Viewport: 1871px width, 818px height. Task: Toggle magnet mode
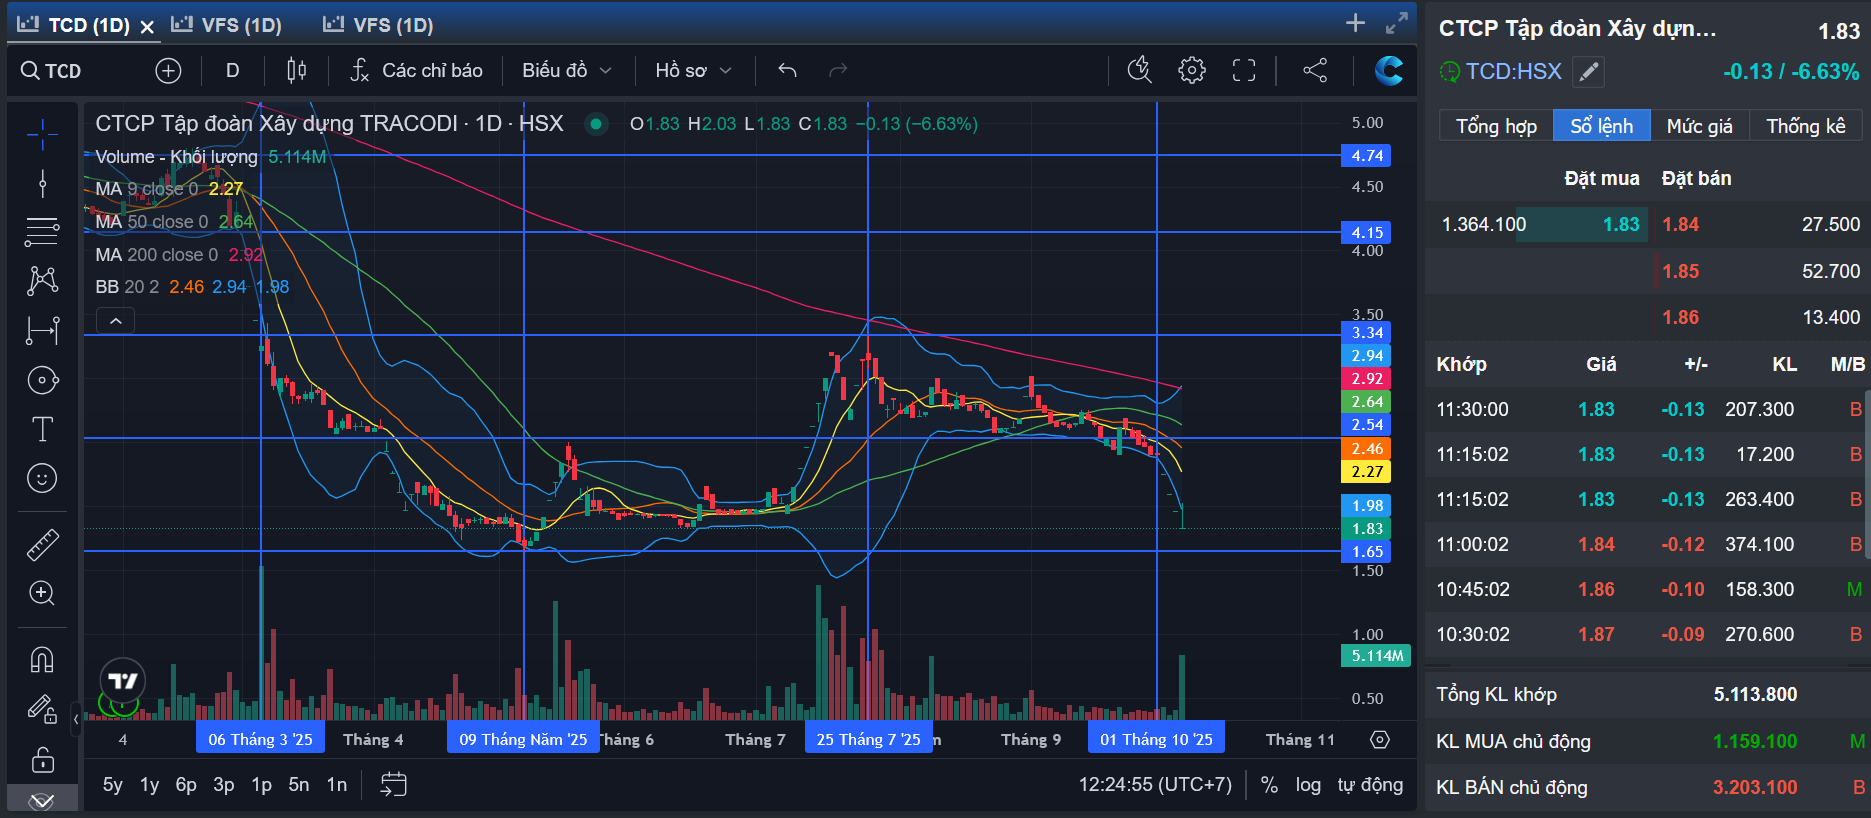coord(42,660)
